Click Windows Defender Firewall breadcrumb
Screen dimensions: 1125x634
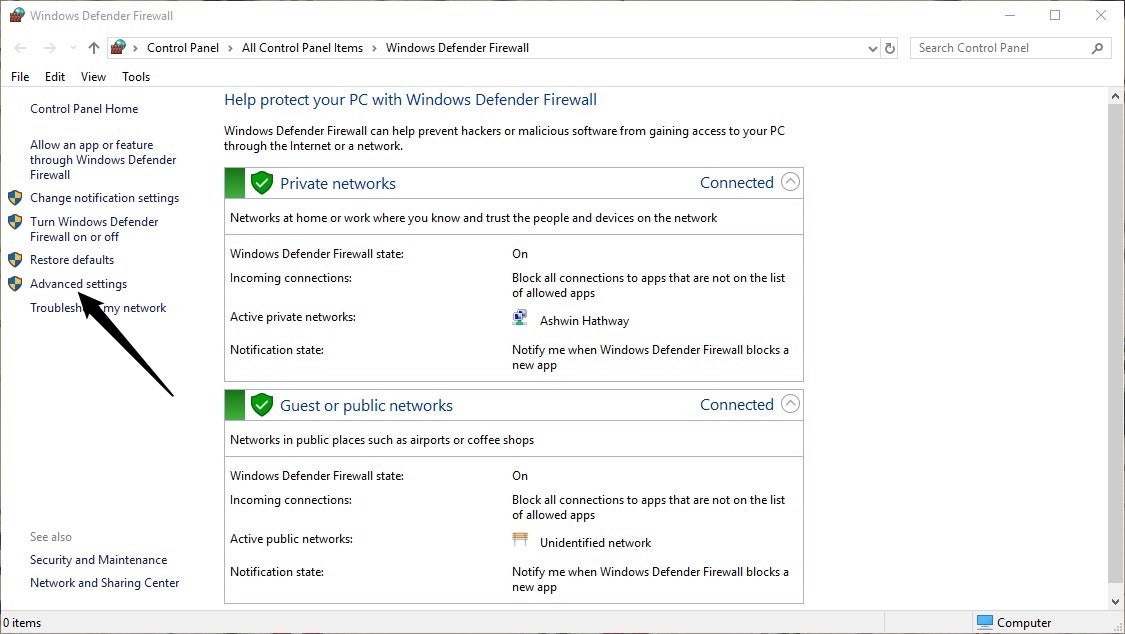[x=457, y=48]
